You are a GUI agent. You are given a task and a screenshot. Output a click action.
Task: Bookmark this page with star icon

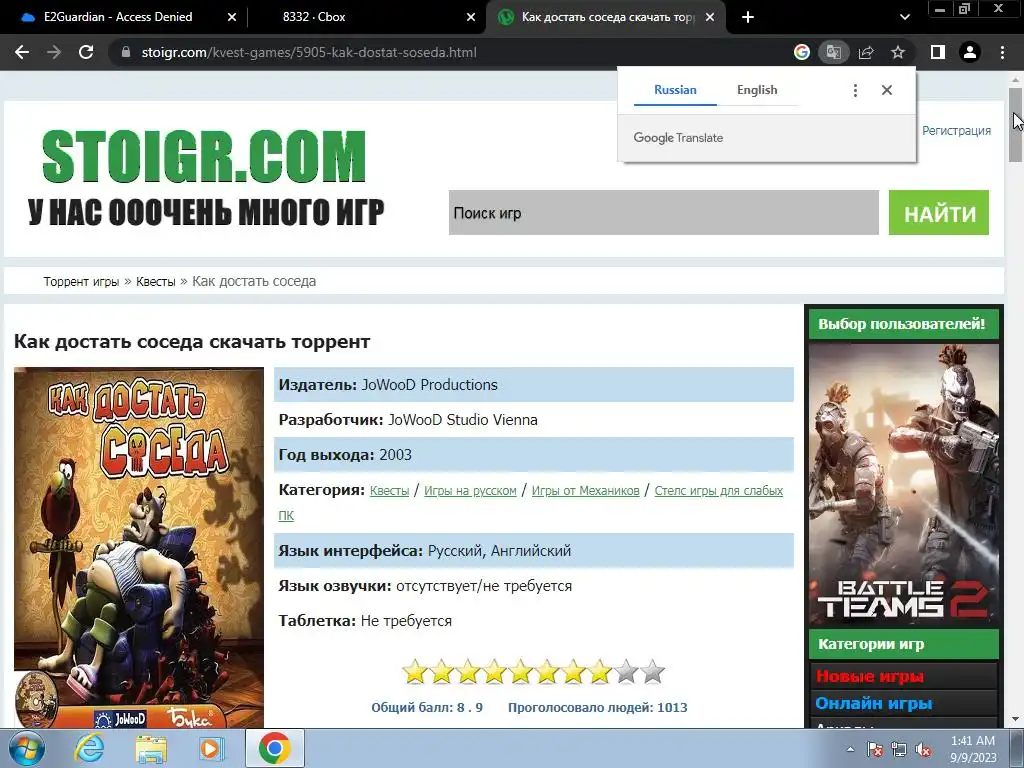(898, 52)
